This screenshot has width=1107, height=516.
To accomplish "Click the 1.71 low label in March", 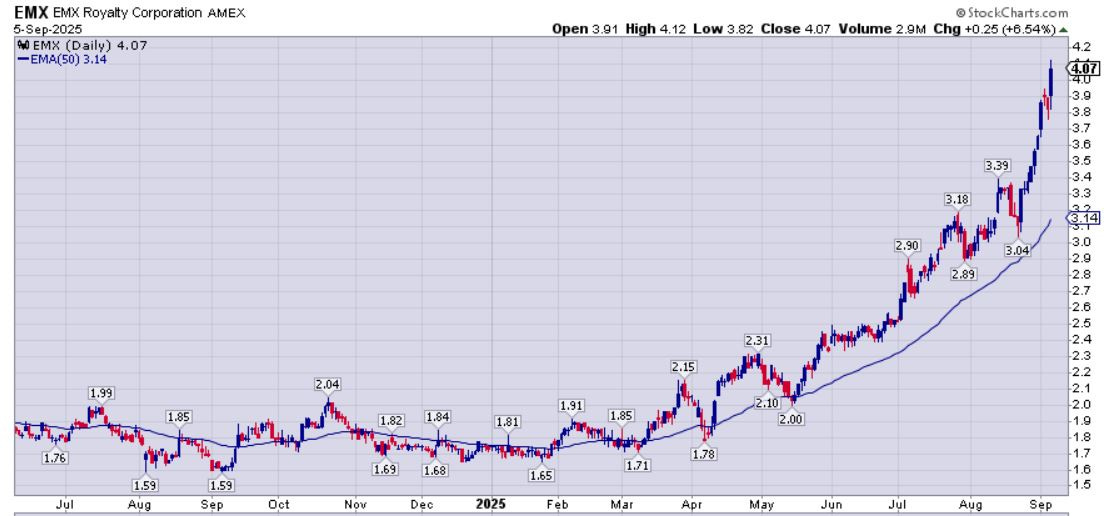I will click(638, 466).
